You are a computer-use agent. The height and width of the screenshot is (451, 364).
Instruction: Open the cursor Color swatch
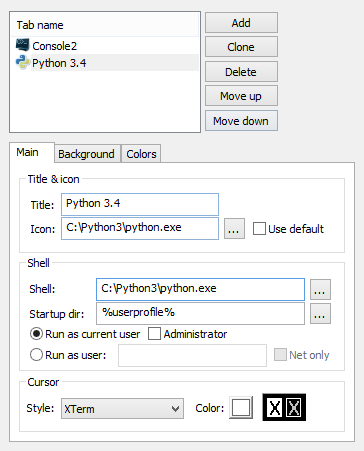click(241, 407)
